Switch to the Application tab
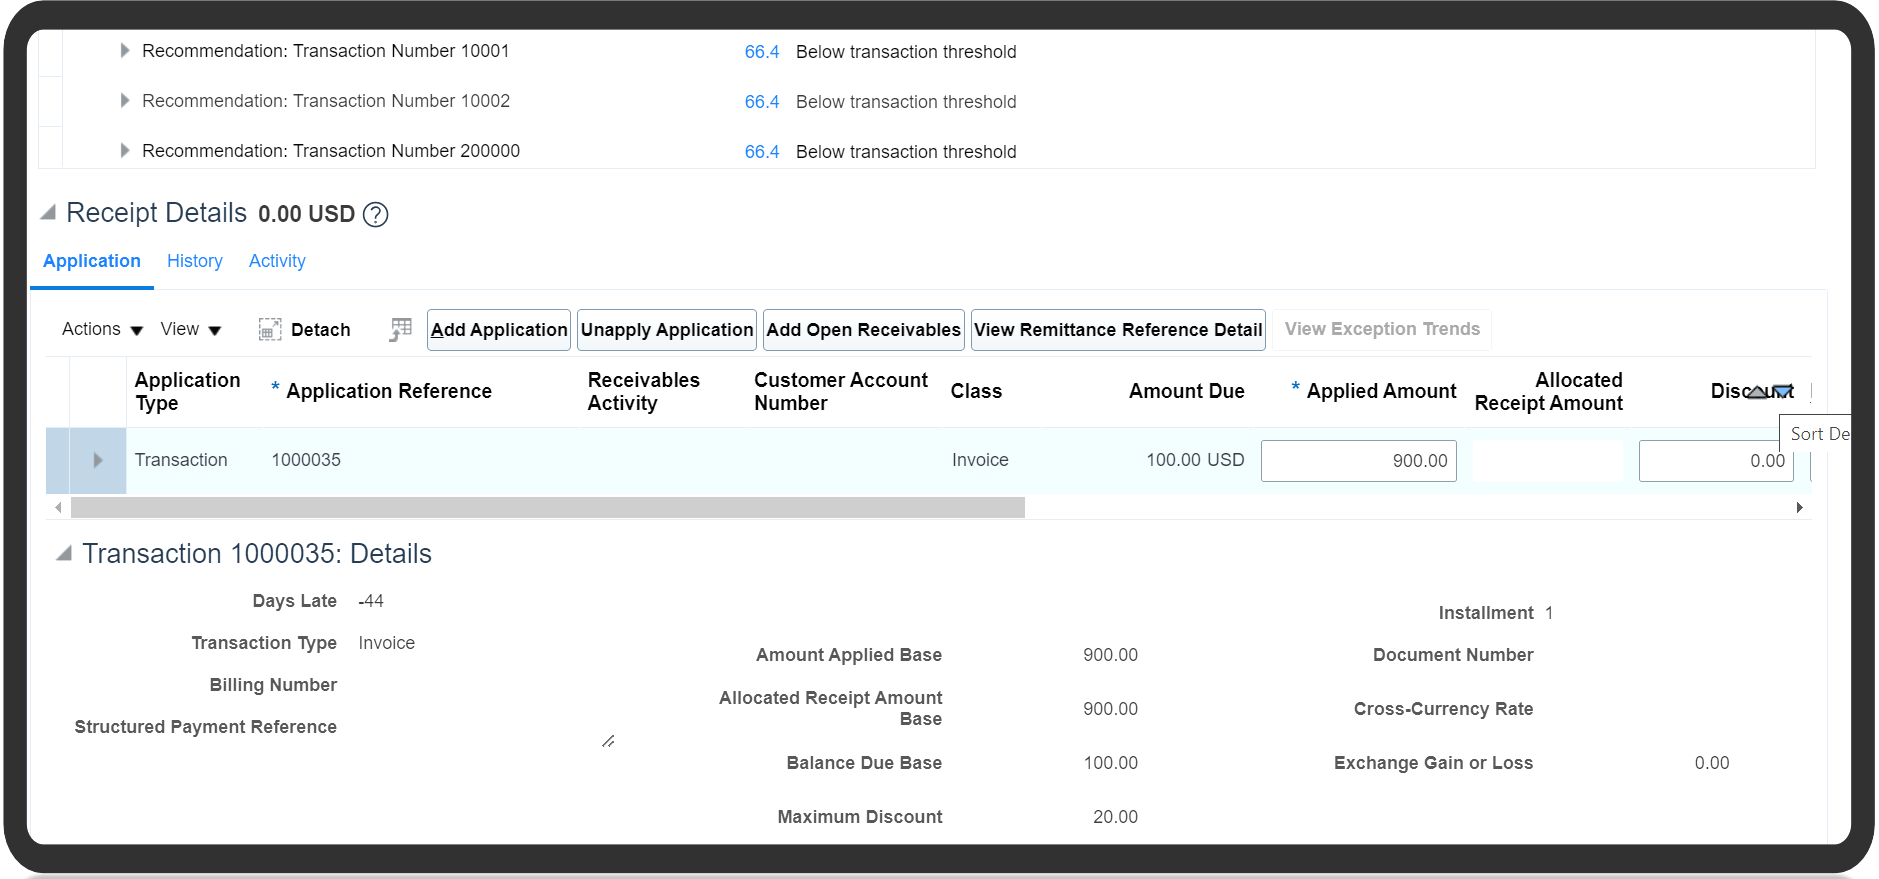 [92, 261]
